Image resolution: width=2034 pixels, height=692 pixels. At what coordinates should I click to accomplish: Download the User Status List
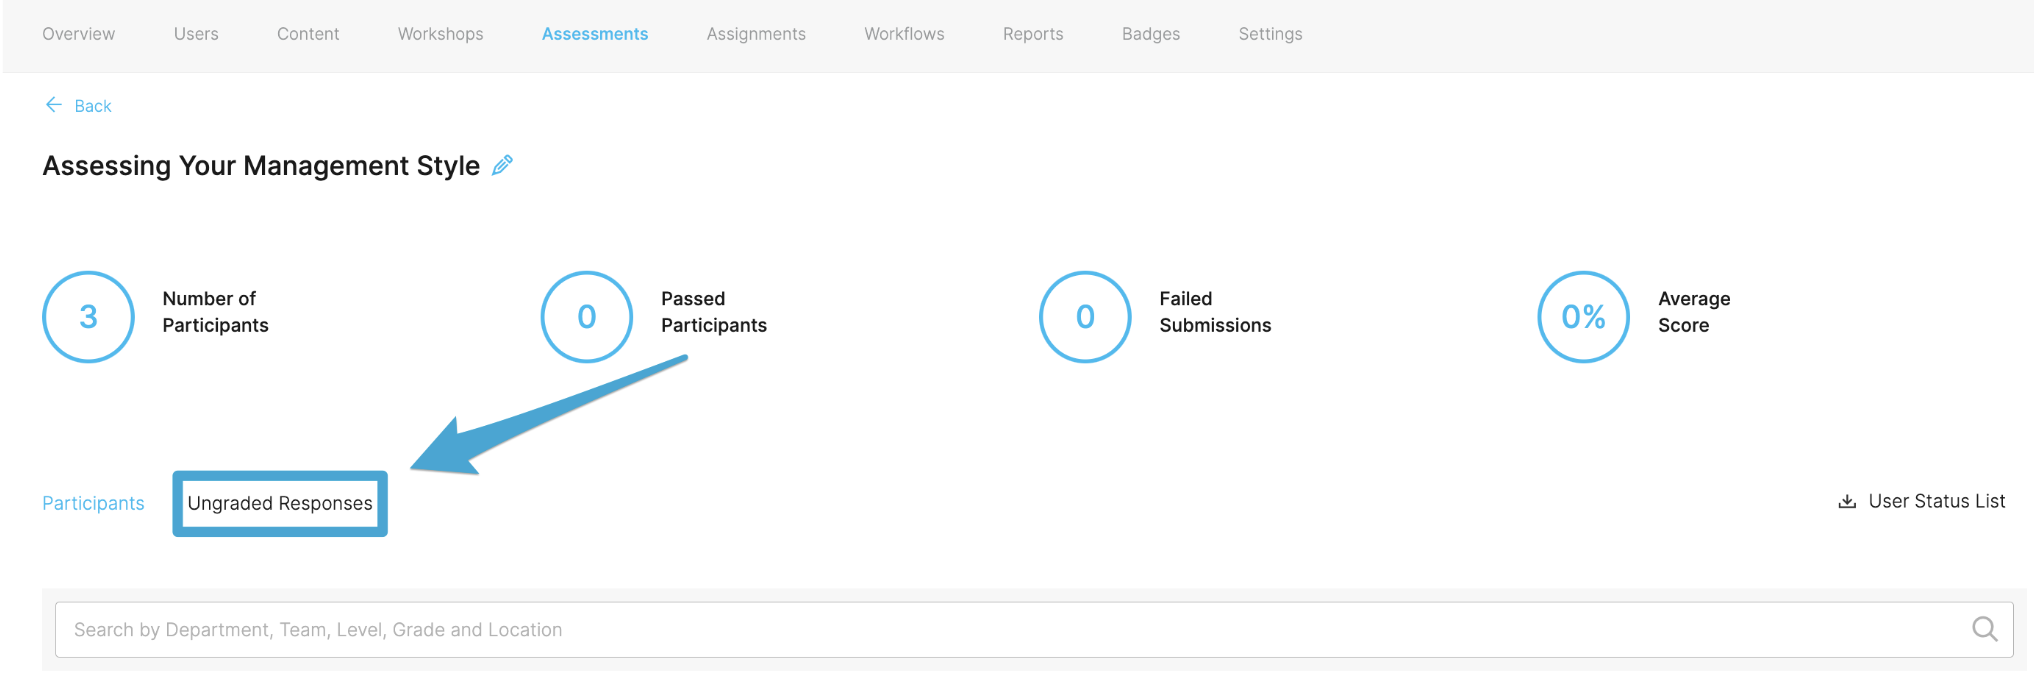[x=1937, y=501]
